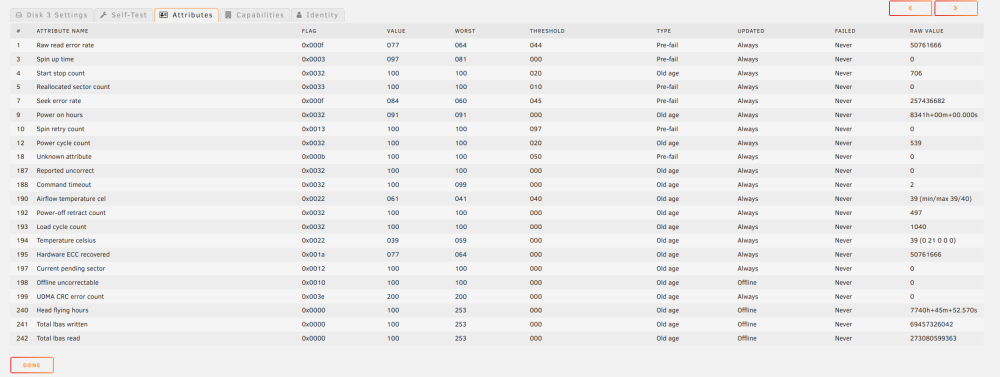Select the Total lbas read attribute

pos(58,338)
